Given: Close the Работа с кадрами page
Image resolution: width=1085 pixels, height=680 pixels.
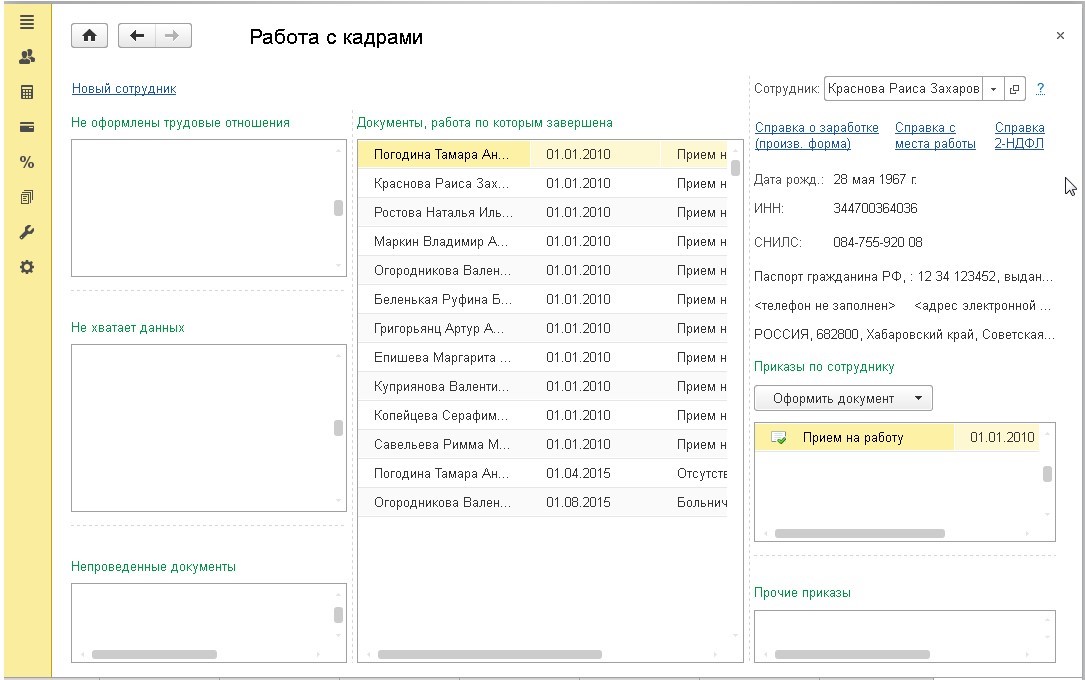Looking at the screenshot, I should click(x=1060, y=36).
